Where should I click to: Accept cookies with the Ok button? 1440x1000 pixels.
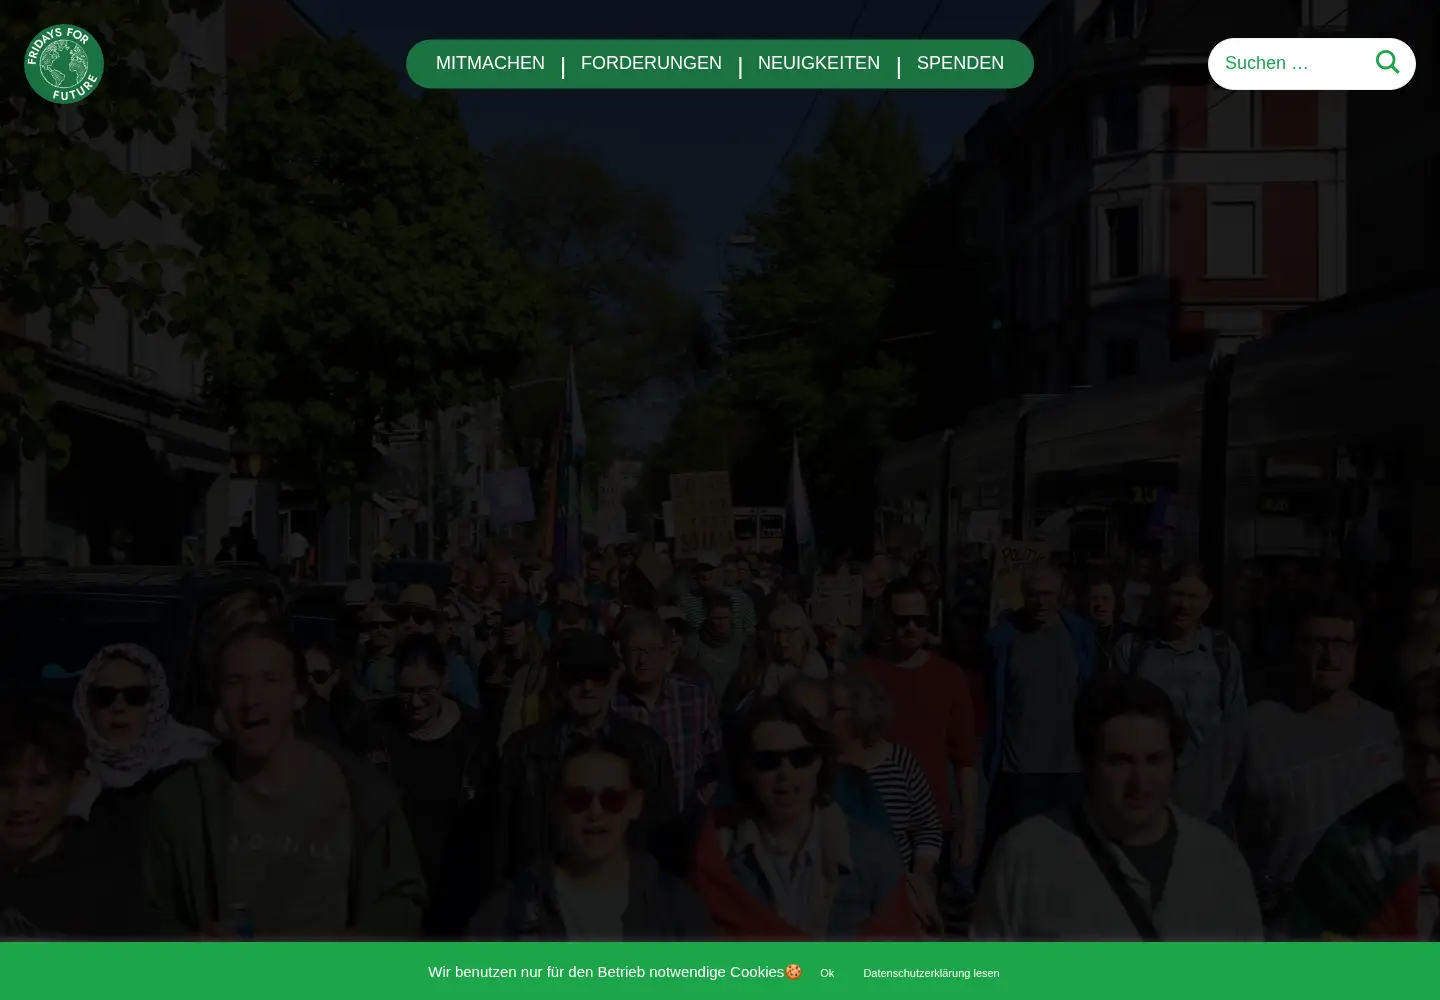point(827,973)
